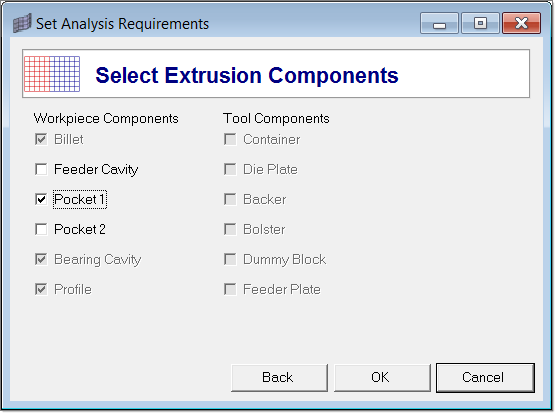Minimize the Set Analysis Requirements window
The width and height of the screenshot is (556, 414).
tap(439, 23)
